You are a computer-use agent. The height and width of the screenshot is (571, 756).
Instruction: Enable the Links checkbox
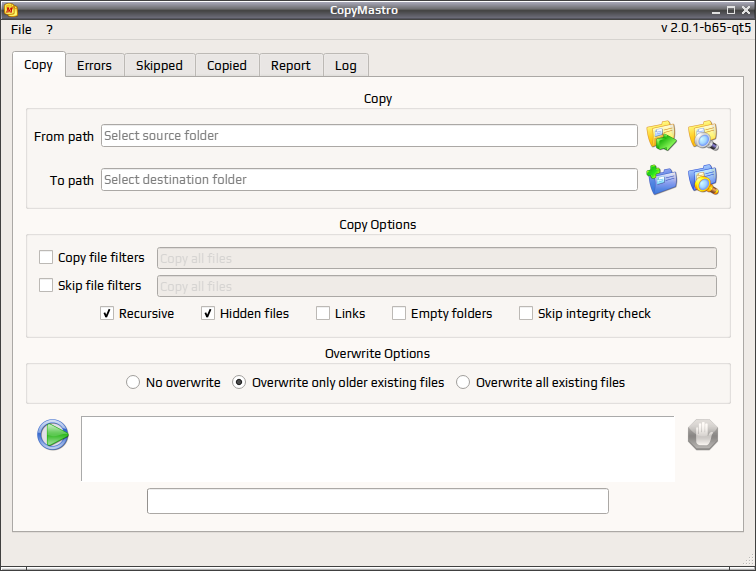tap(323, 313)
